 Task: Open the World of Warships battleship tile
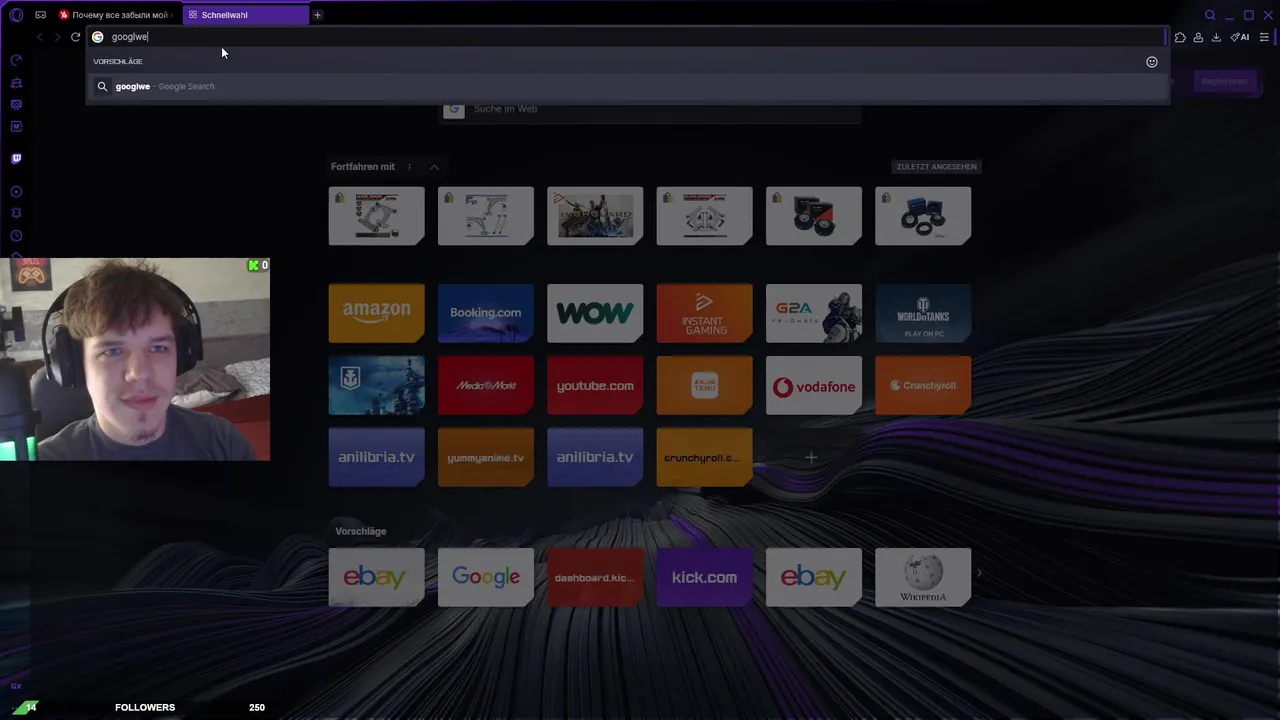376,385
